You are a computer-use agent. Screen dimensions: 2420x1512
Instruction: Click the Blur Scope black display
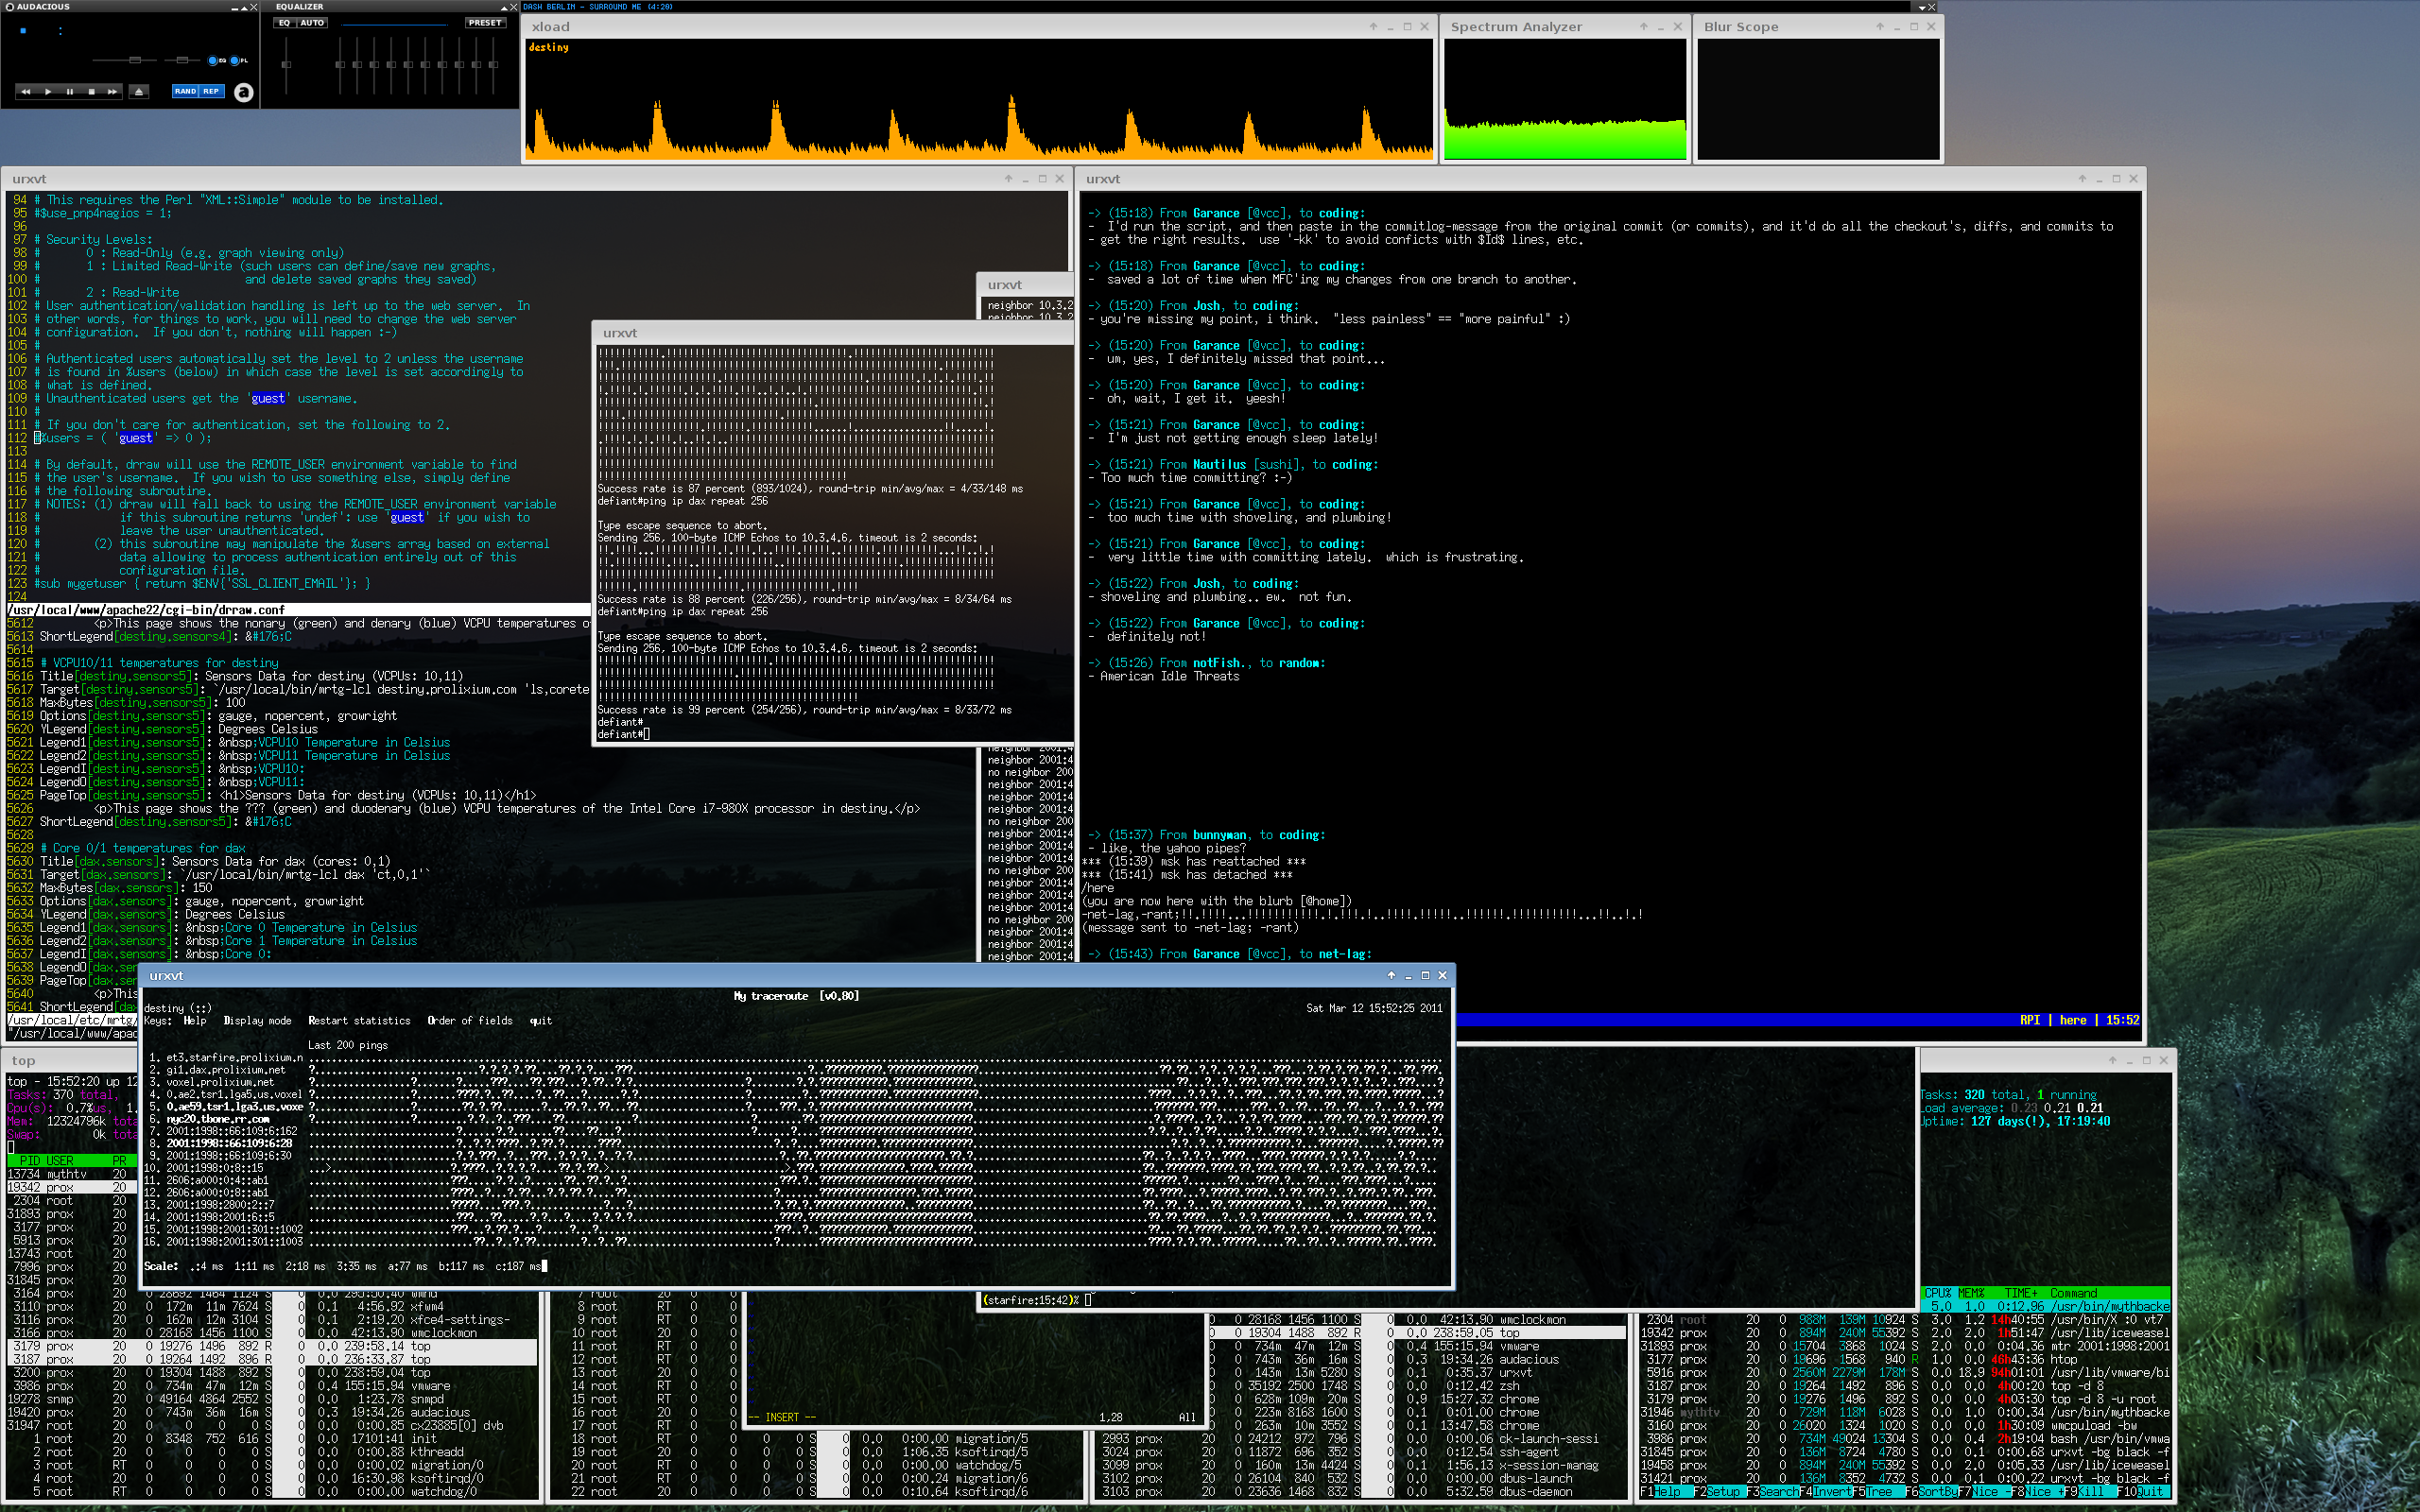click(x=1818, y=99)
